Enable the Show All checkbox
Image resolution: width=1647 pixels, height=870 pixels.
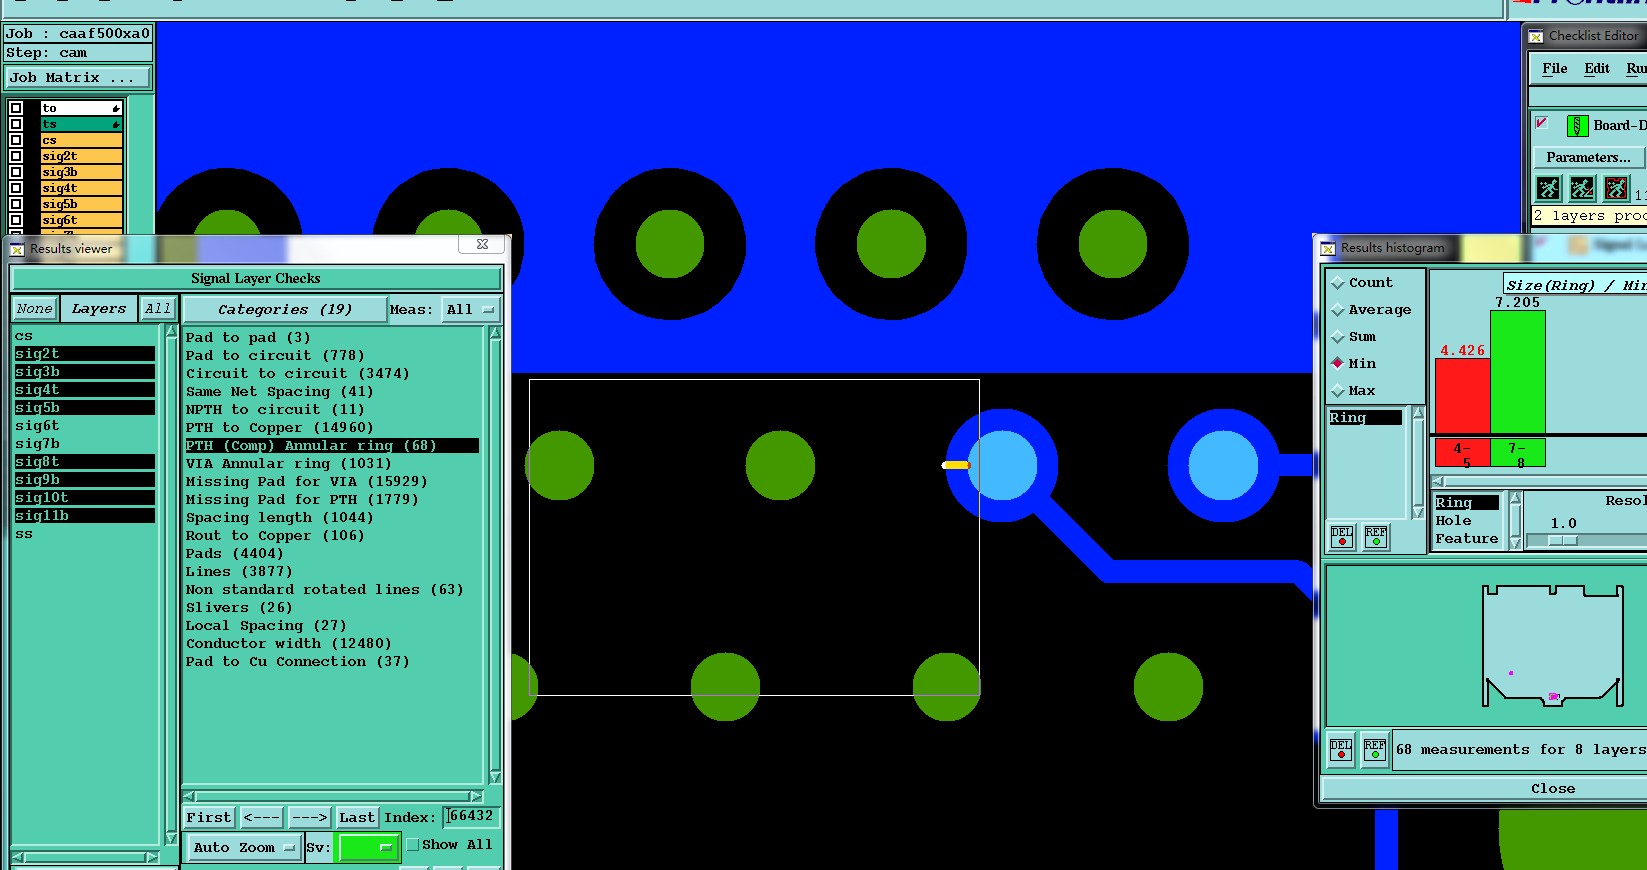pos(412,845)
